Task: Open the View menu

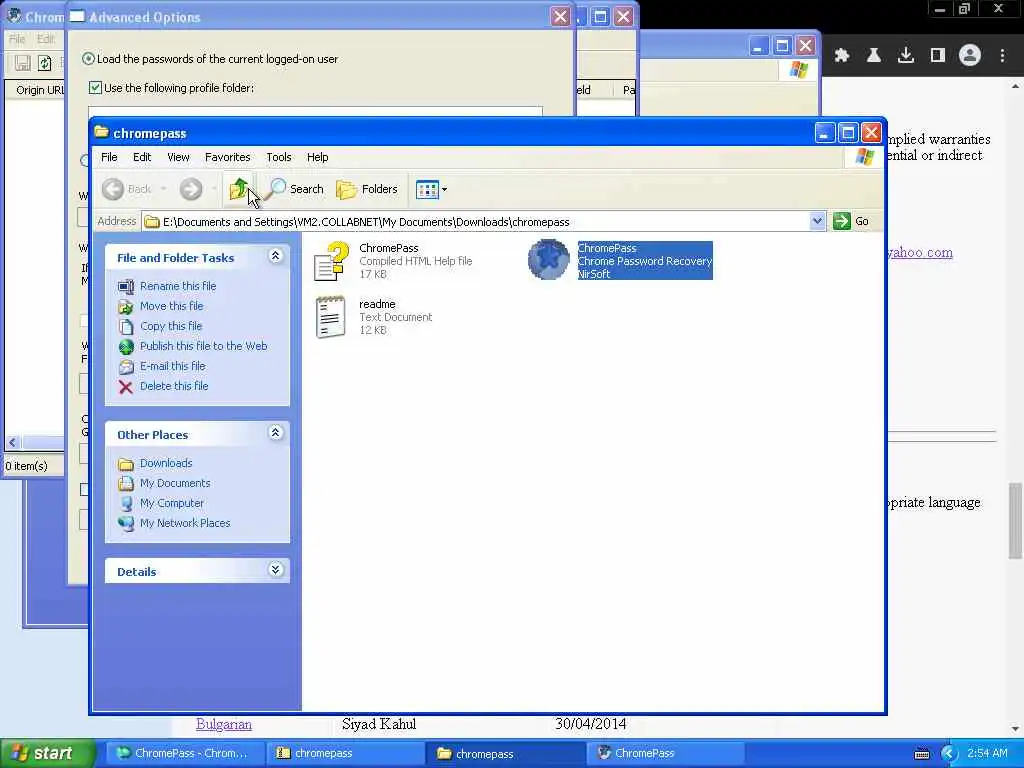Action: [x=178, y=157]
